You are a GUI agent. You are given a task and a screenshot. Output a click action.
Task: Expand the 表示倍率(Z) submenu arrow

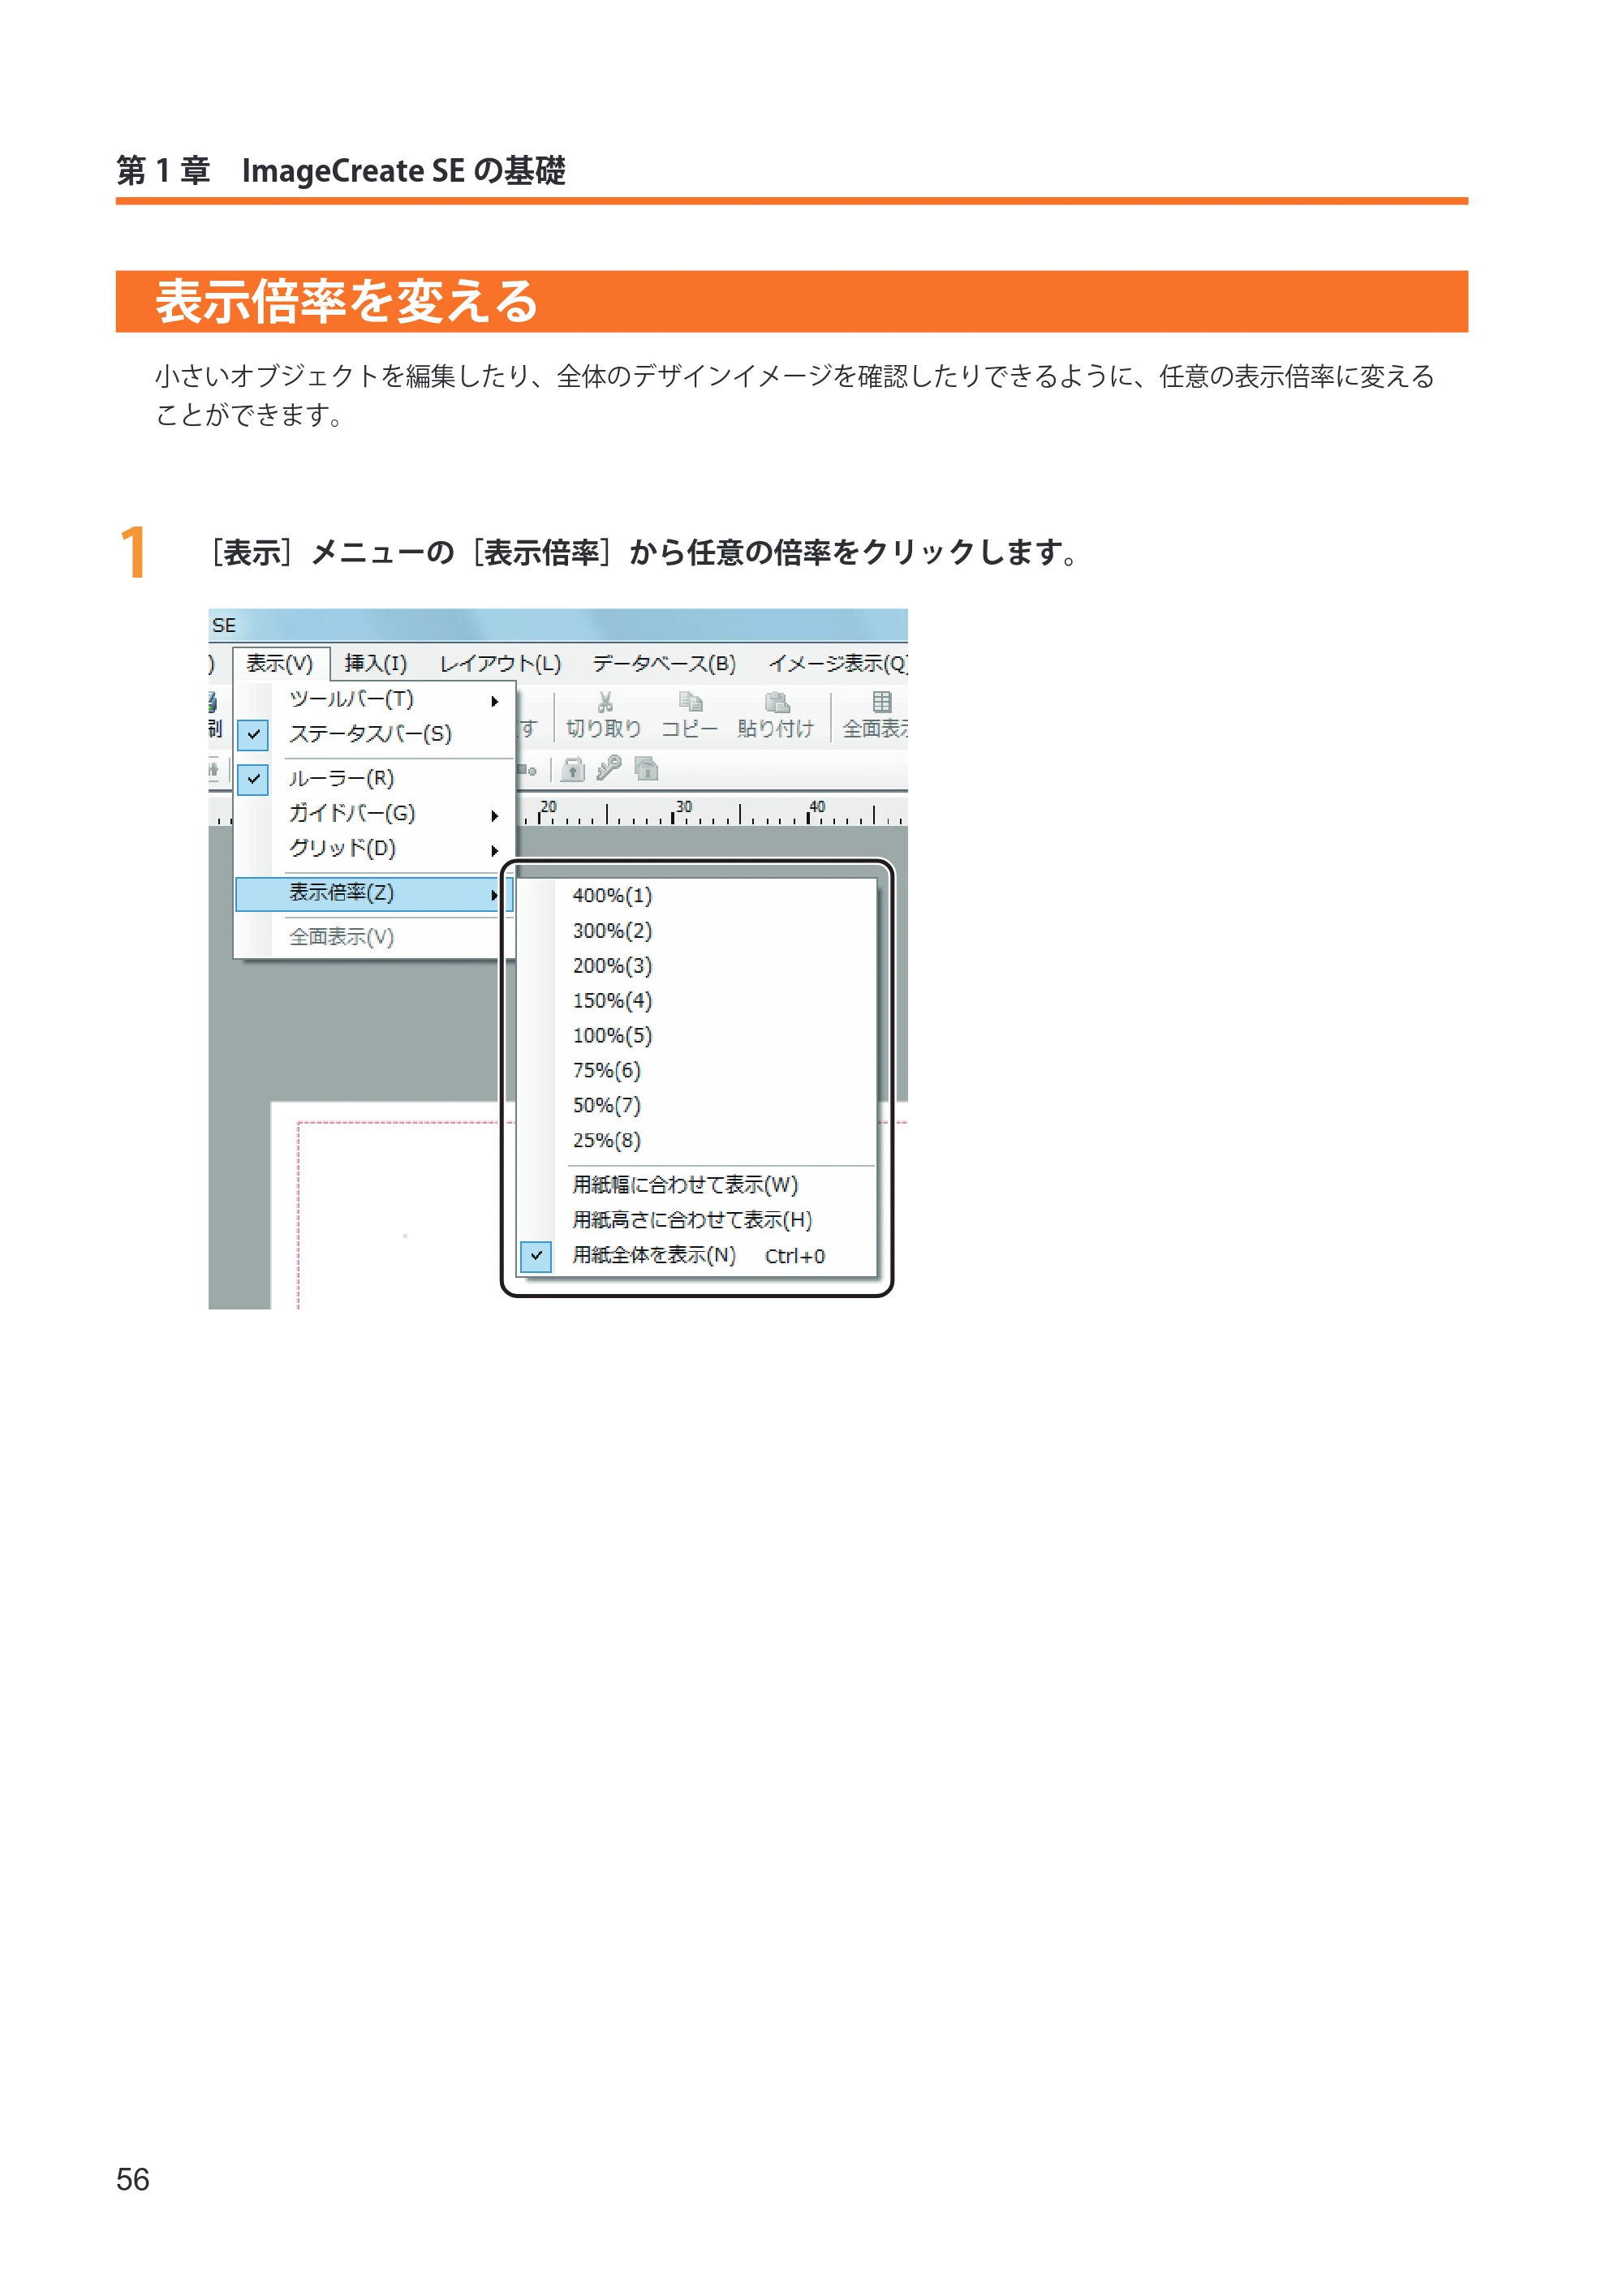(494, 895)
